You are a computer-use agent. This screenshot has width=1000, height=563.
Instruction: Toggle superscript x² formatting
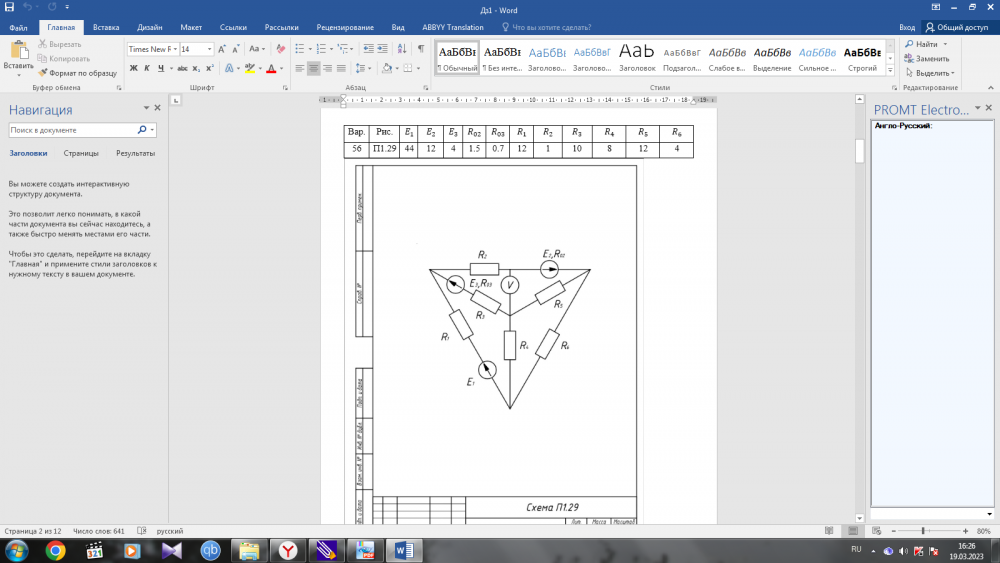[x=210, y=68]
